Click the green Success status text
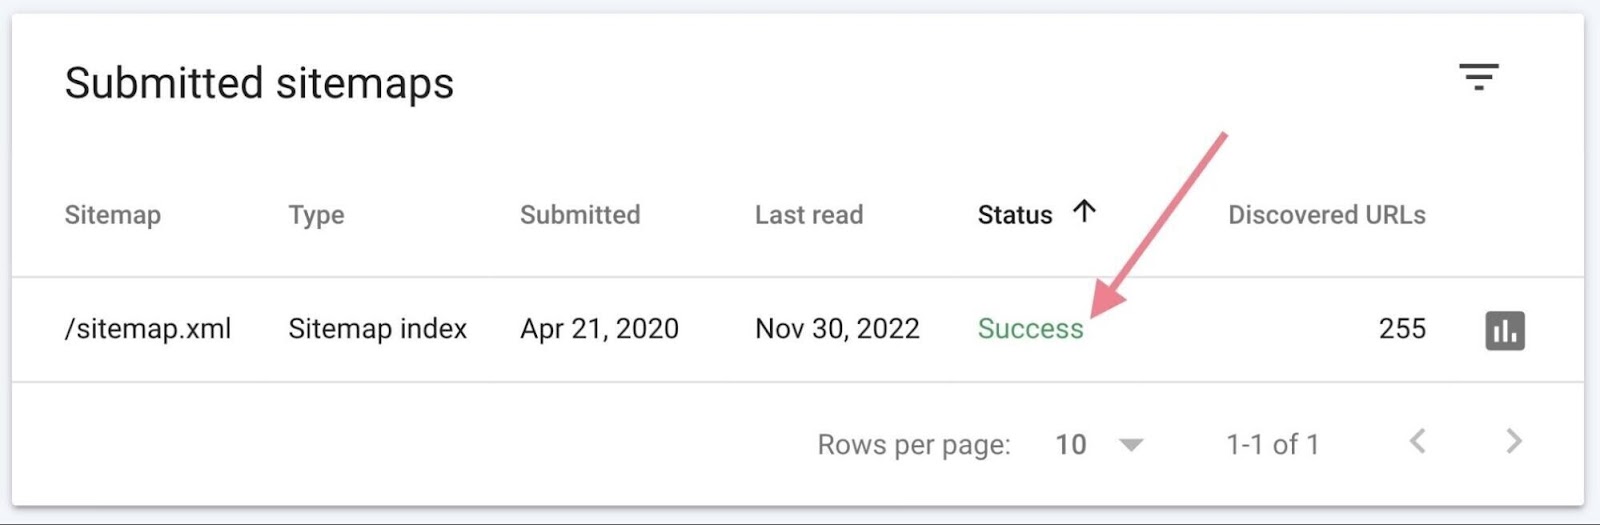1600x525 pixels. (1030, 329)
